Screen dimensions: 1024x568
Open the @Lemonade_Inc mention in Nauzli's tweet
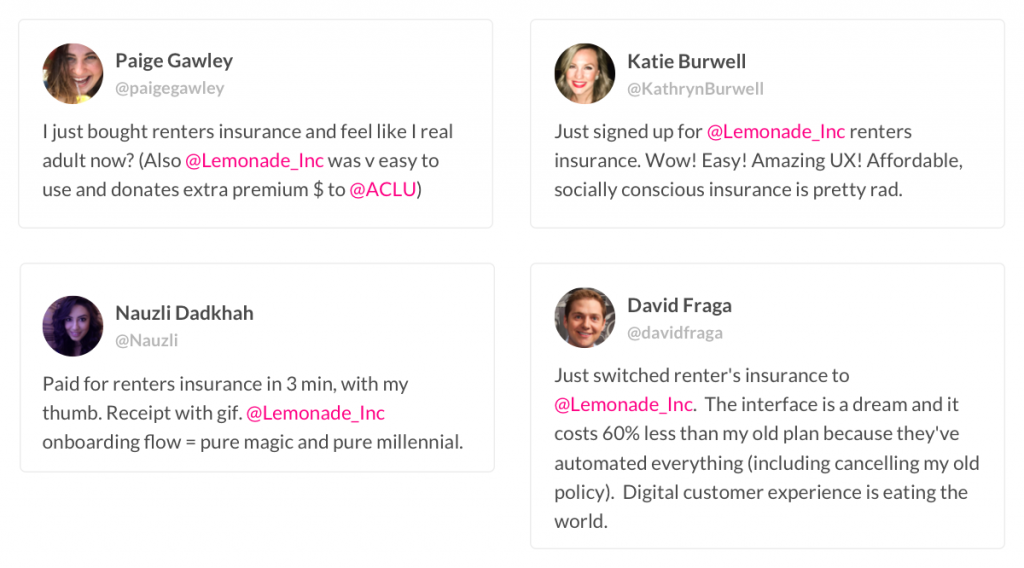pyautogui.click(x=315, y=413)
